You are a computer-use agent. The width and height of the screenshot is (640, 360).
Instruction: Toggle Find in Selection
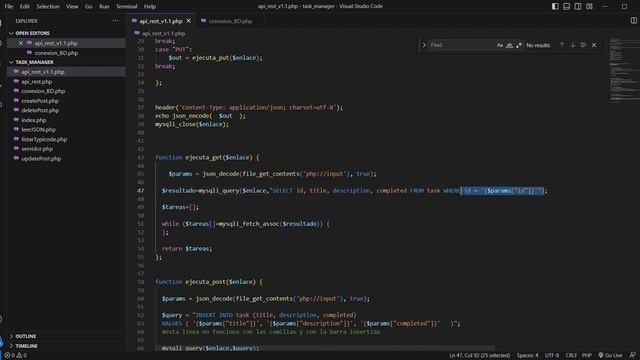(583, 45)
